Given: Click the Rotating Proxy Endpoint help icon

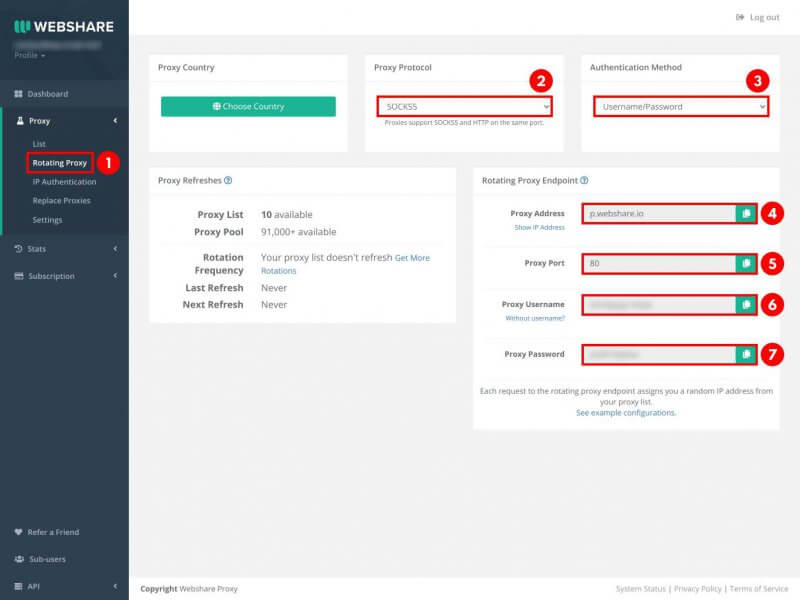Looking at the screenshot, I should 584,180.
